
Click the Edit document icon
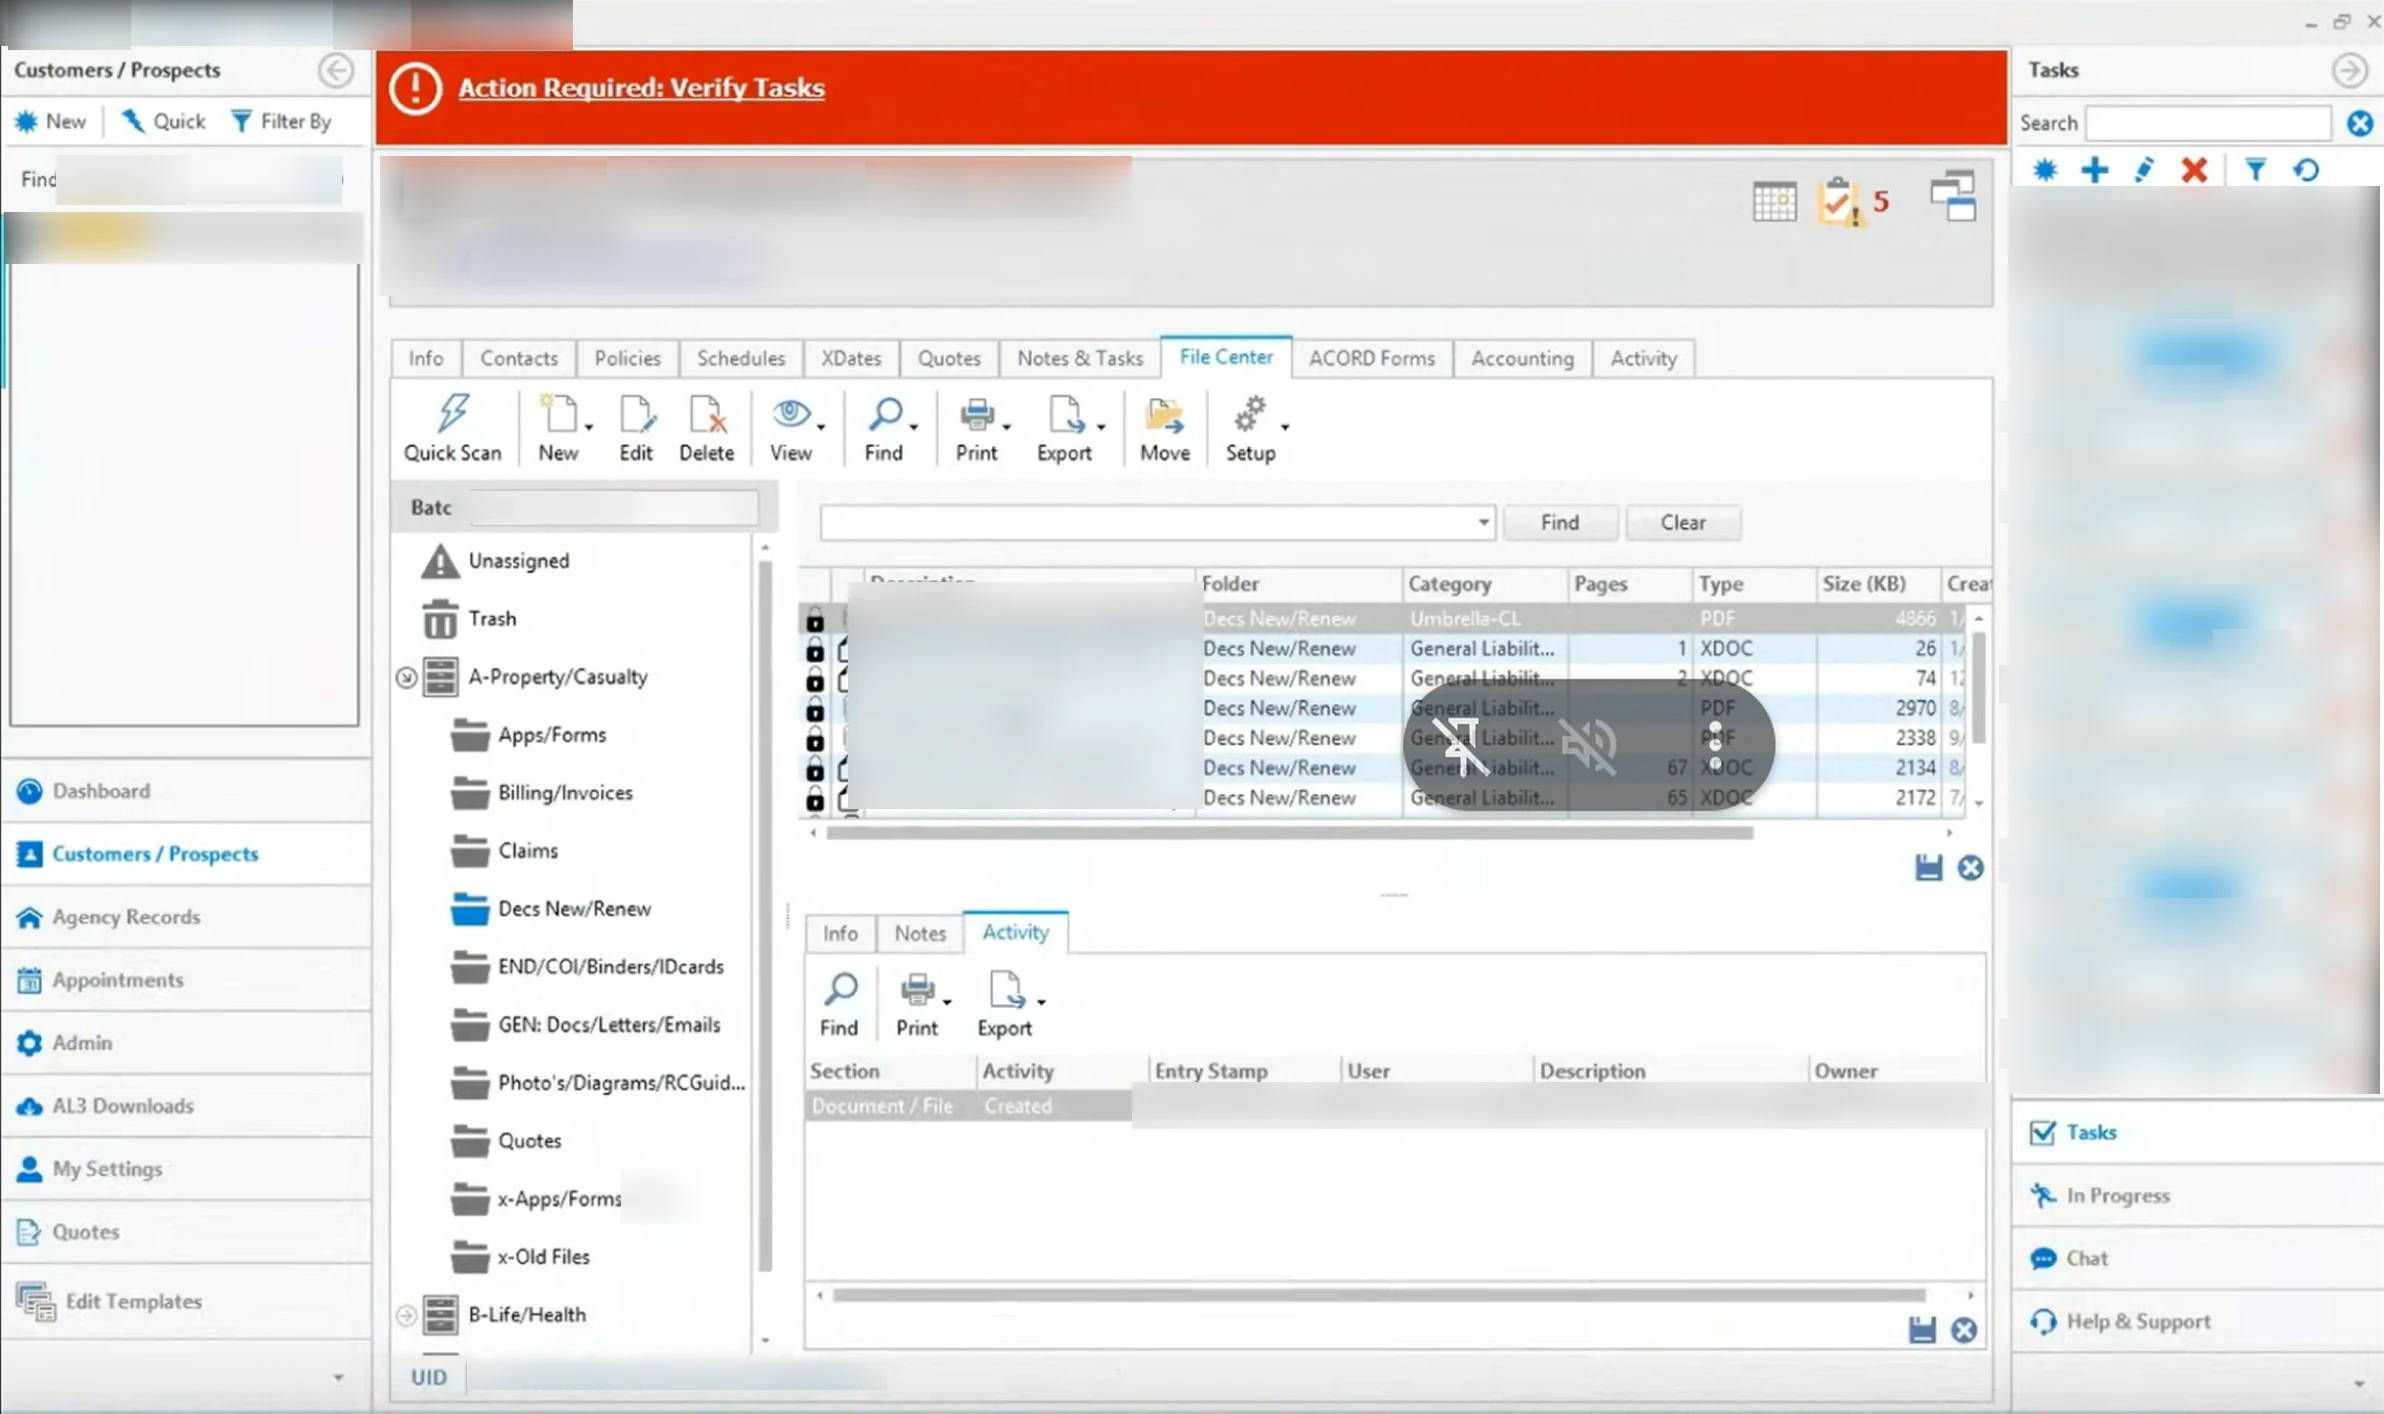tap(636, 414)
